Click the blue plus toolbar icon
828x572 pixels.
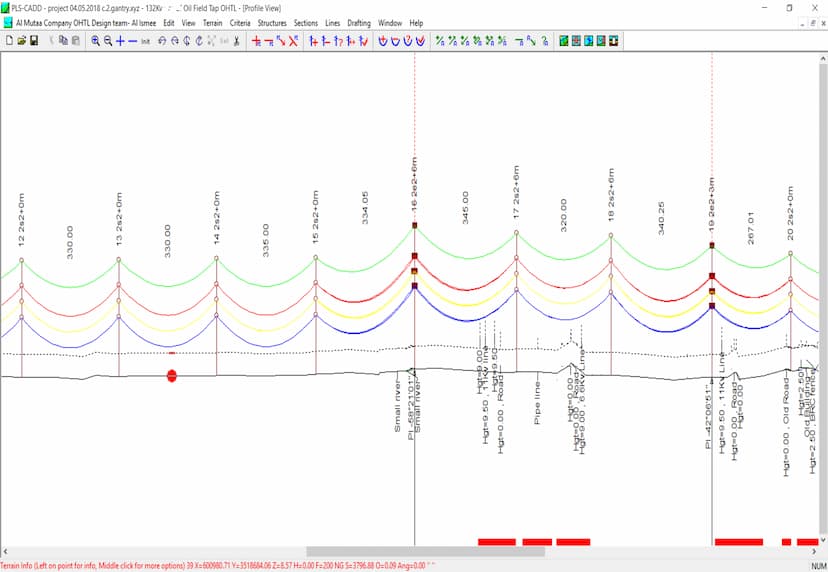(x=120, y=41)
